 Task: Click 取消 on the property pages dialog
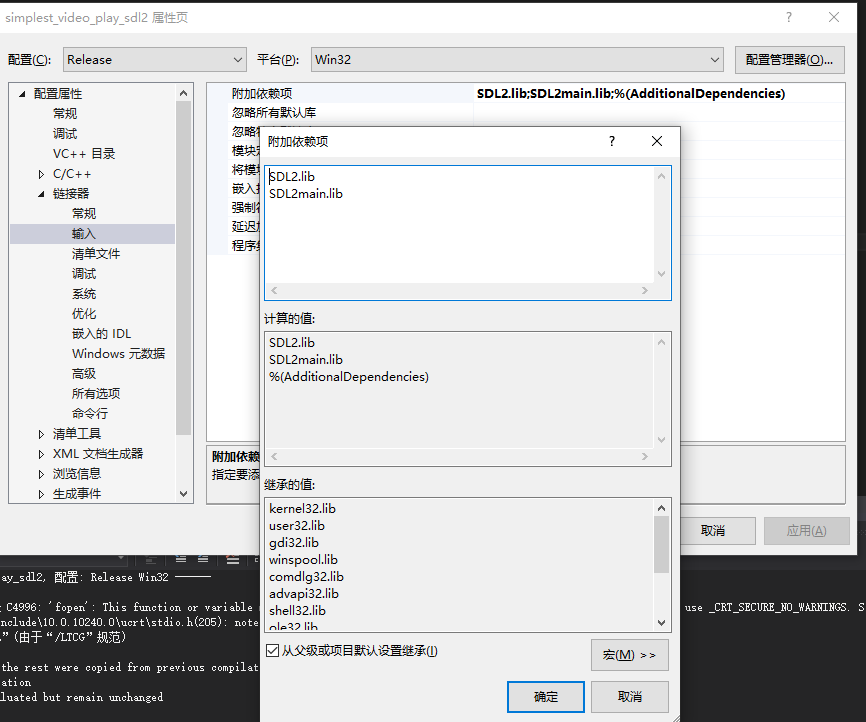coord(717,531)
